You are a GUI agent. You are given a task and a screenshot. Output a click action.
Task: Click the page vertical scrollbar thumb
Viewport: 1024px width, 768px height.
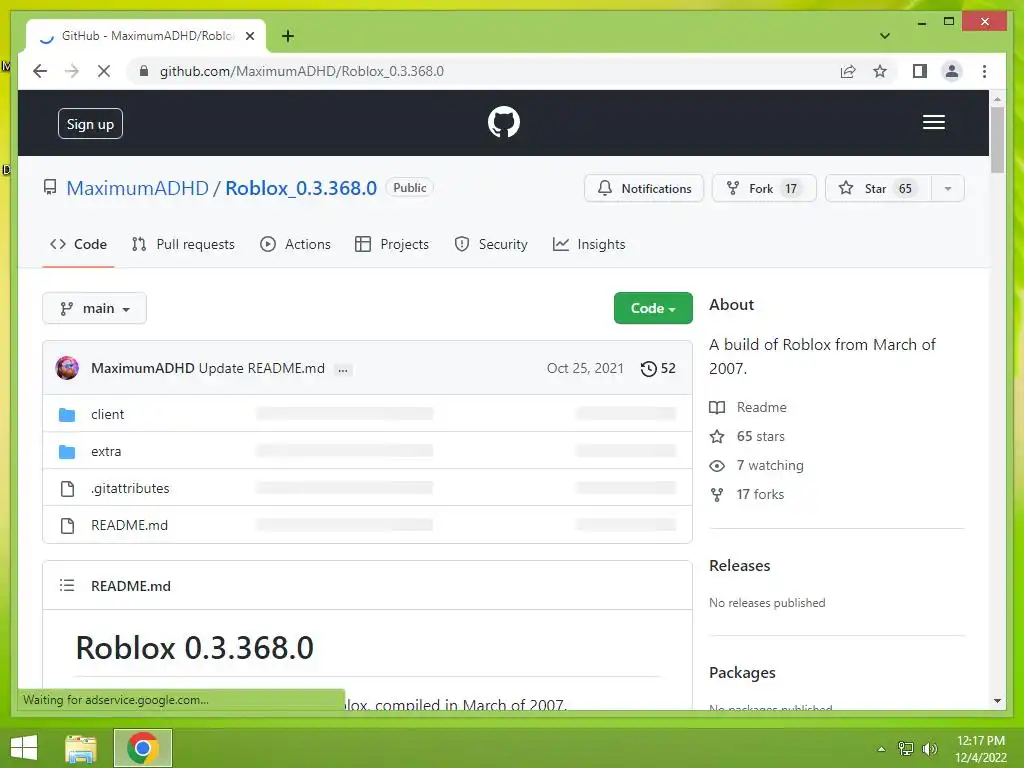click(x=997, y=140)
